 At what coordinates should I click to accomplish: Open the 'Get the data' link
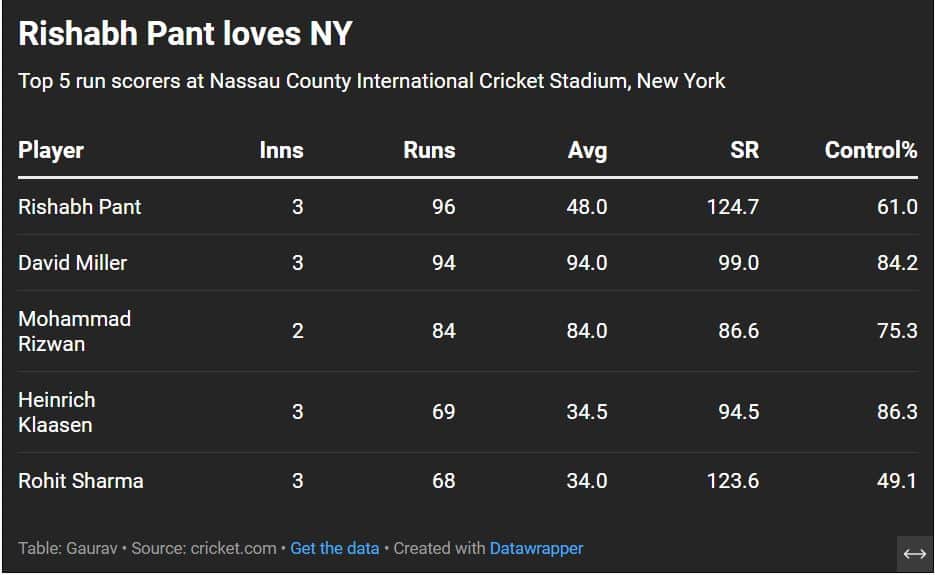tap(334, 548)
